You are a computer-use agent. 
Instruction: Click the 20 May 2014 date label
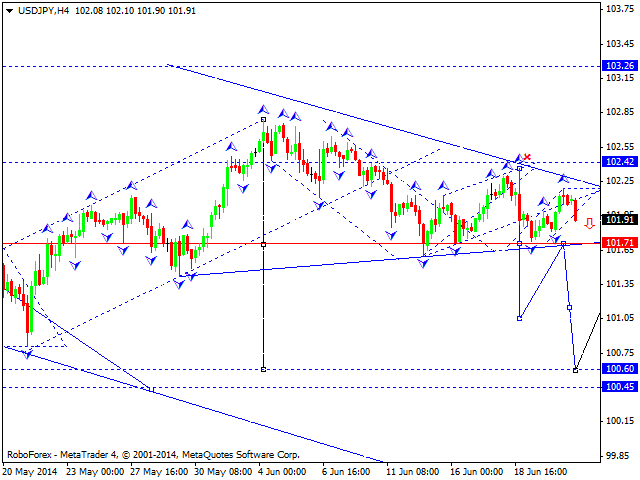30,472
